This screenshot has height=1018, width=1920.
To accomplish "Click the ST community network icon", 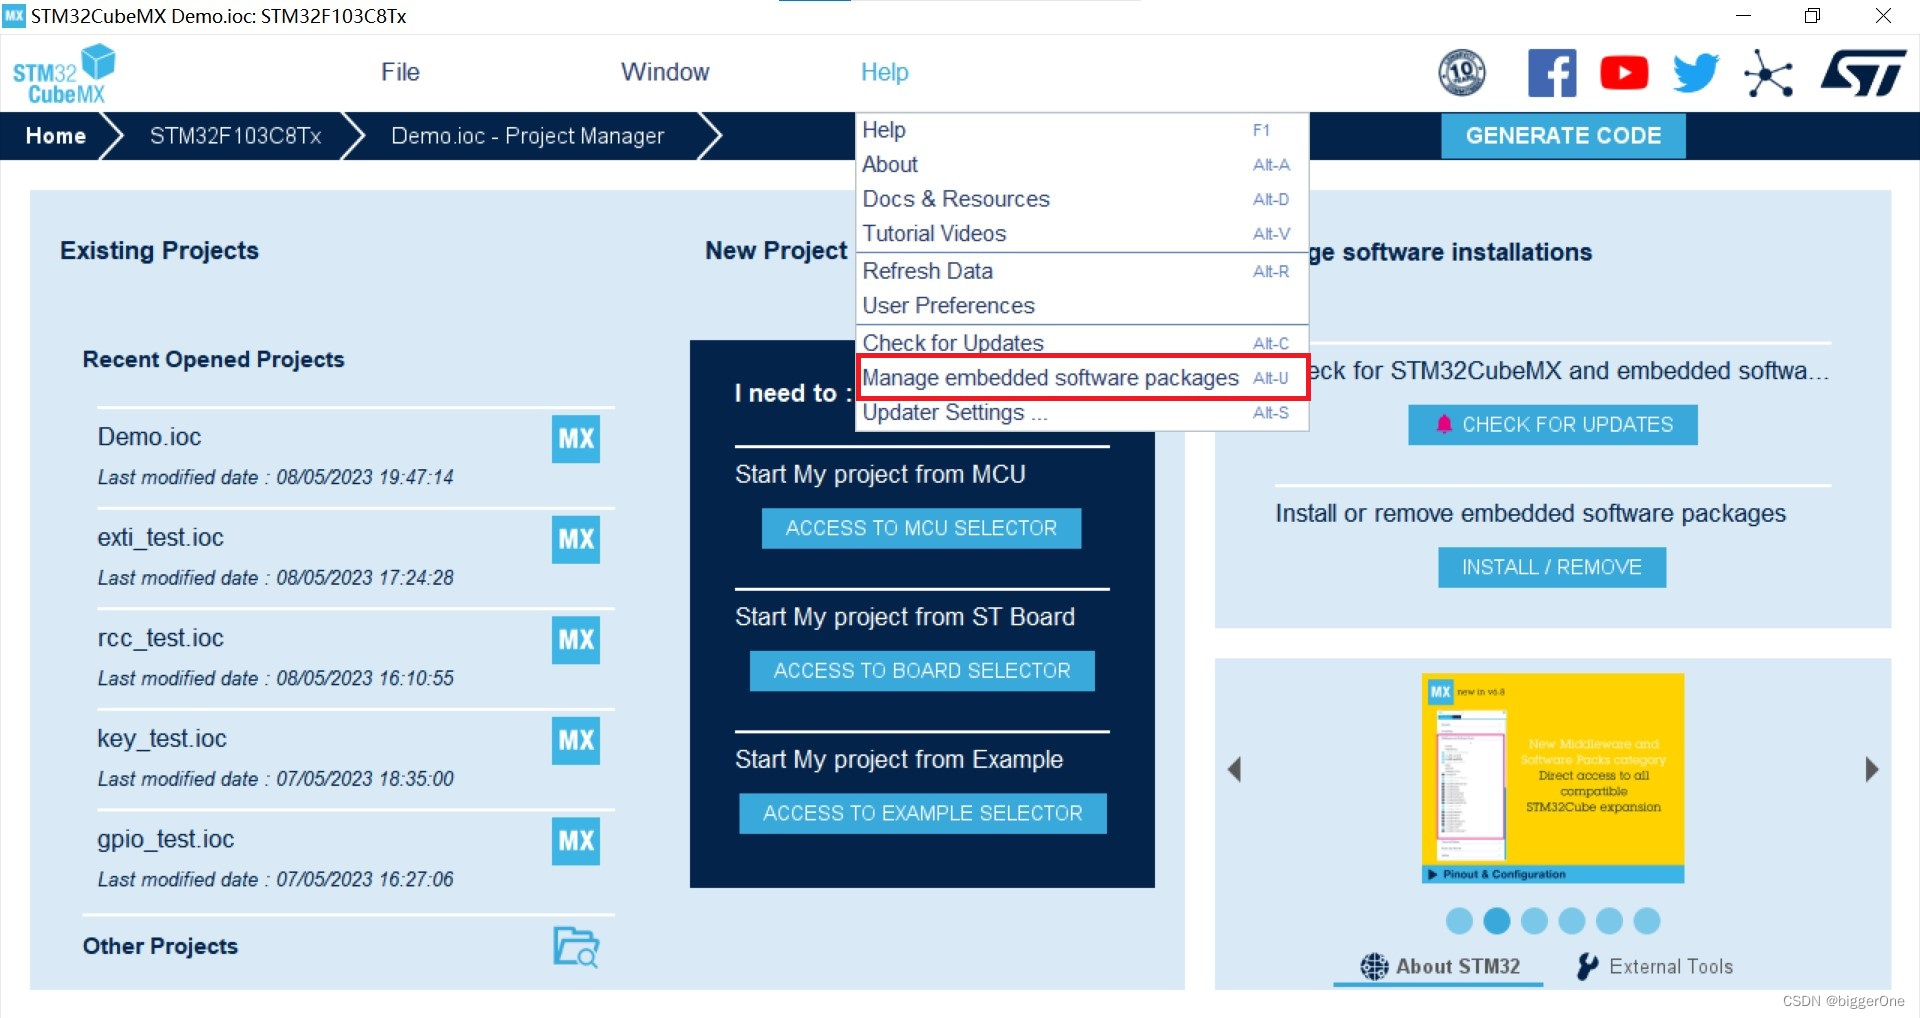I will coord(1768,74).
